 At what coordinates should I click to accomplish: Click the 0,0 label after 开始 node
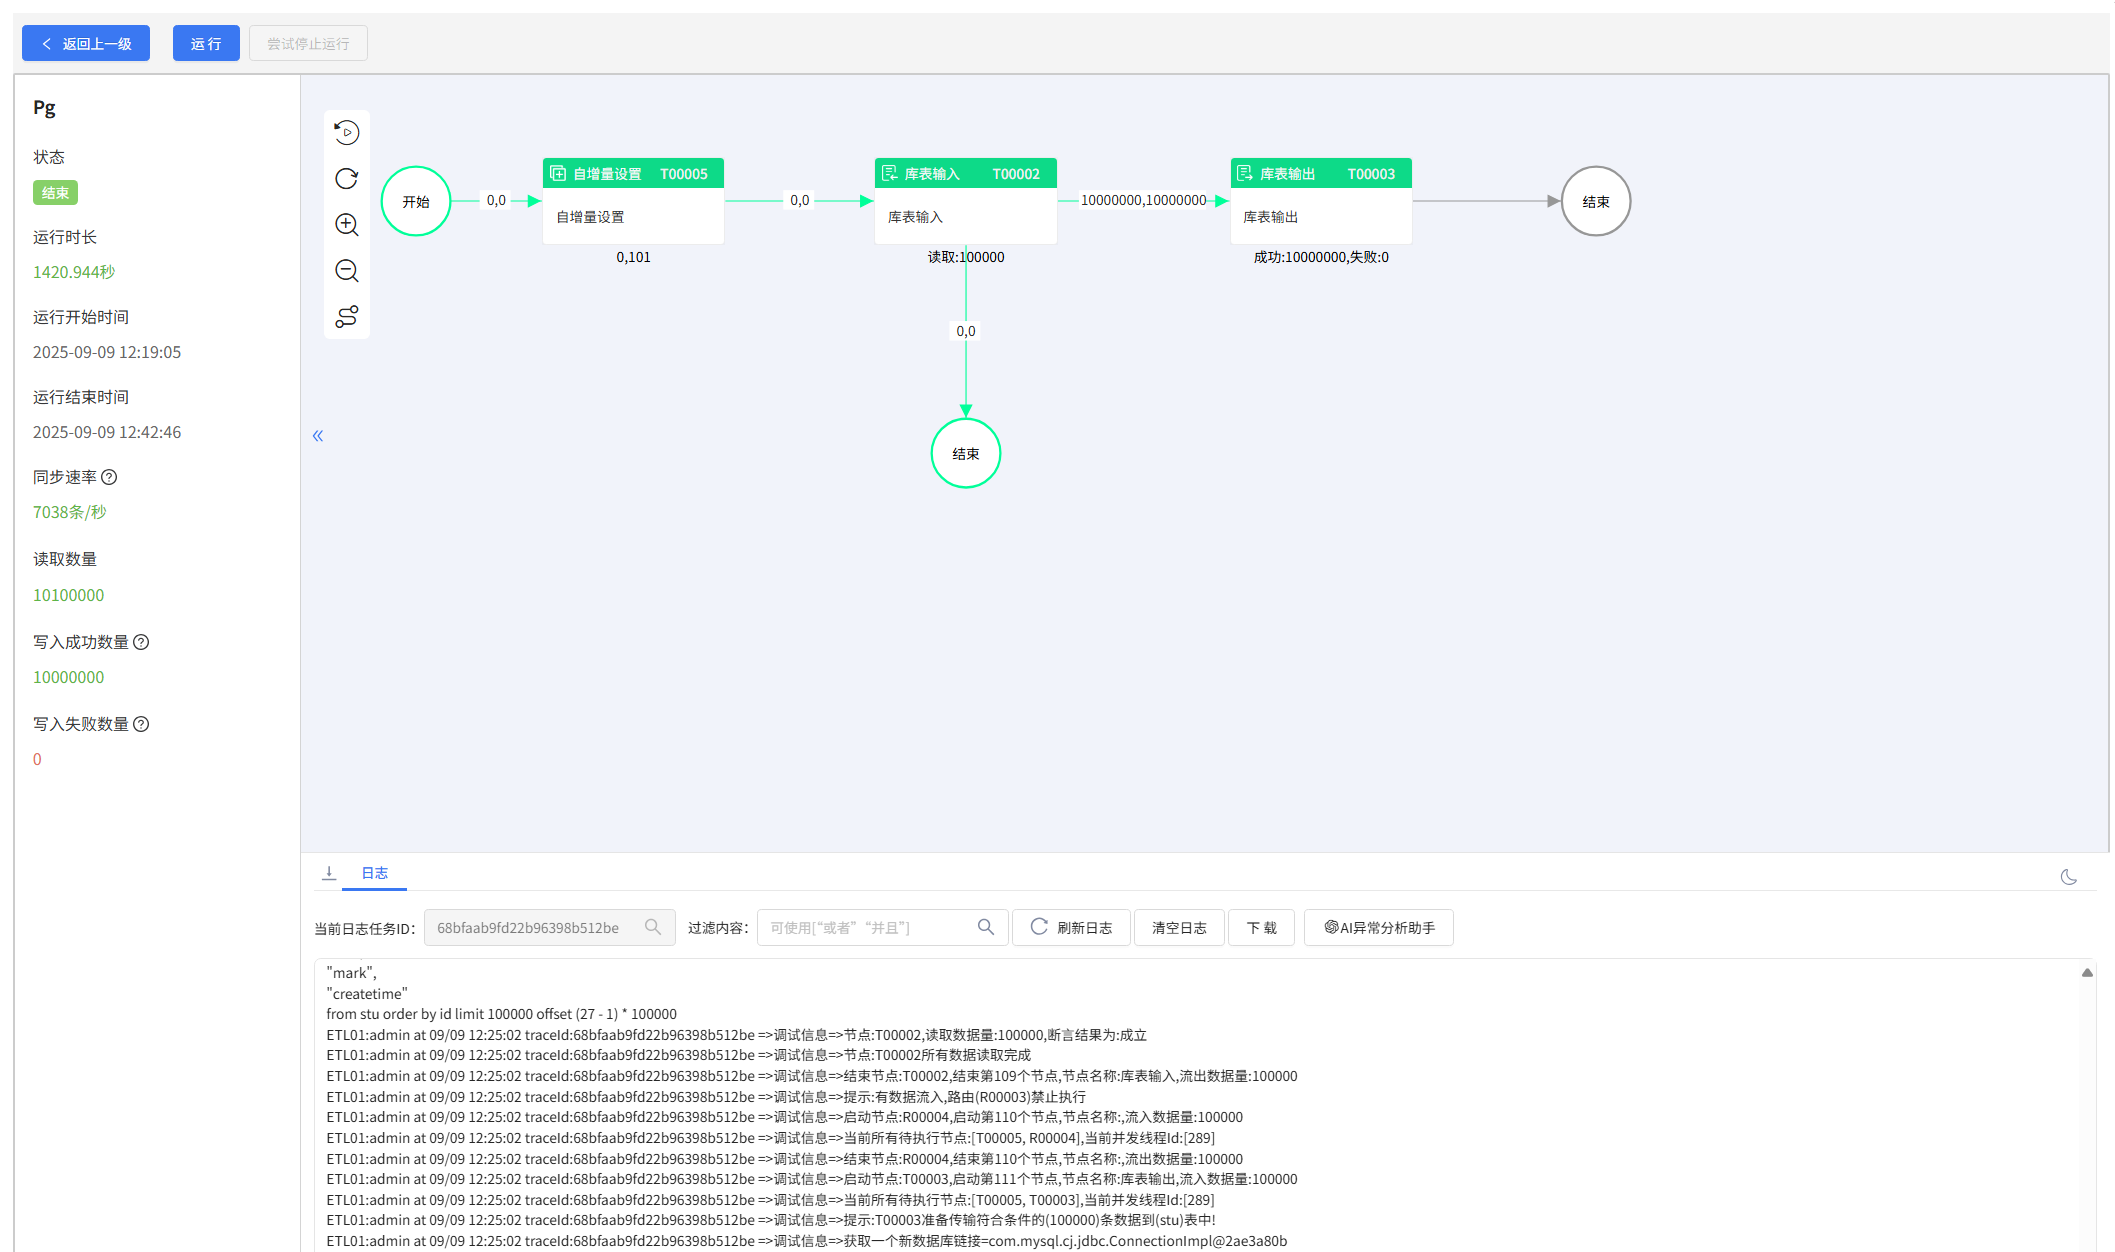496,200
